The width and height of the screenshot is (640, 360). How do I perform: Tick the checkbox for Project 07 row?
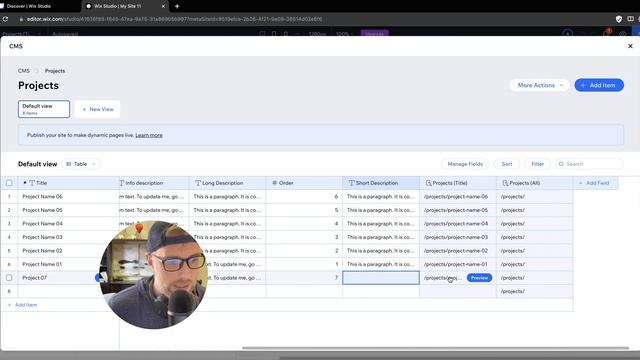pyautogui.click(x=9, y=278)
